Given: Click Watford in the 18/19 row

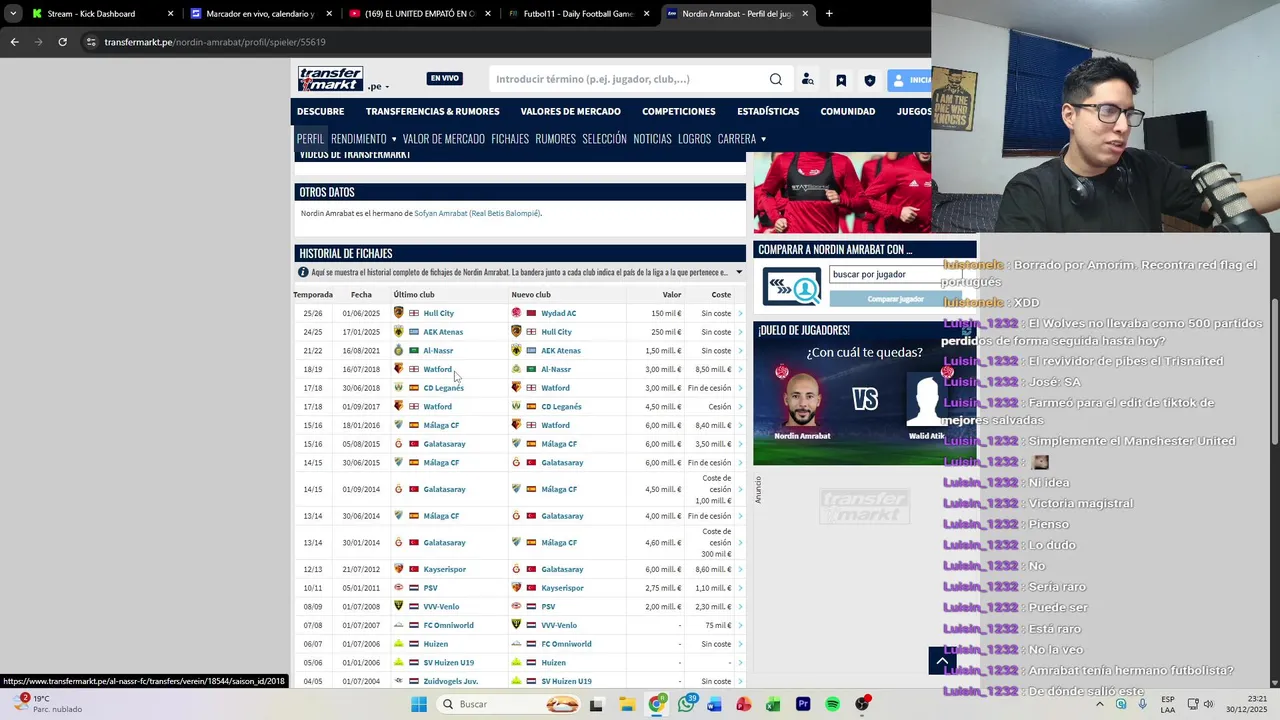Looking at the screenshot, I should point(437,369).
